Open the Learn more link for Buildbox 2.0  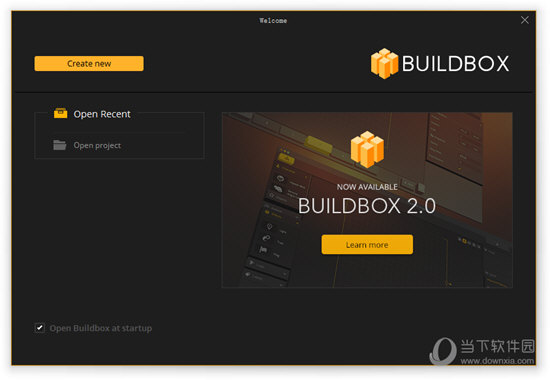coord(367,245)
